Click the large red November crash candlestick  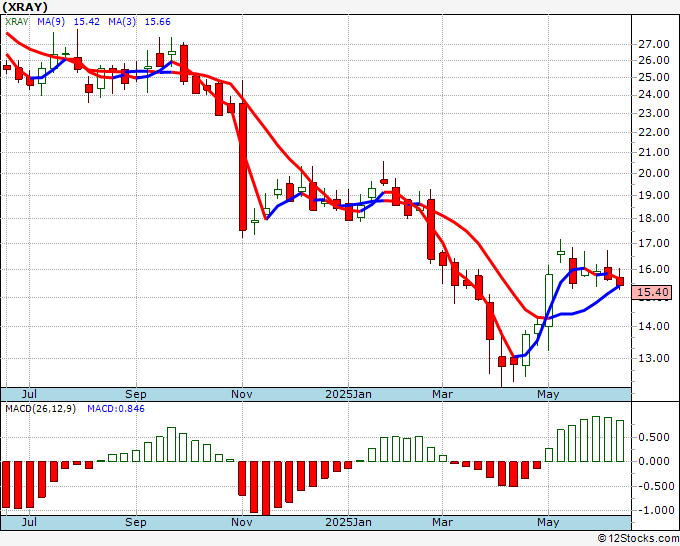pyautogui.click(x=243, y=167)
